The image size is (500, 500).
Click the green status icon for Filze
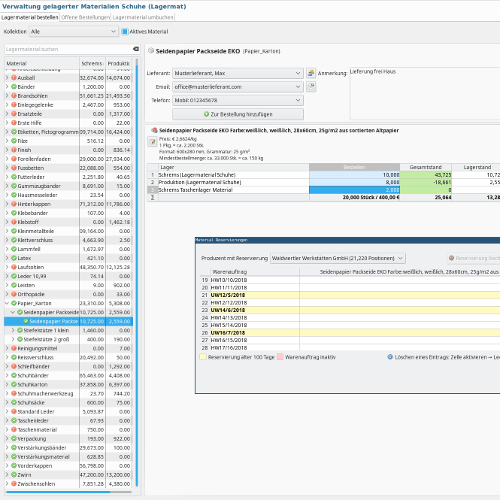pos(14,141)
